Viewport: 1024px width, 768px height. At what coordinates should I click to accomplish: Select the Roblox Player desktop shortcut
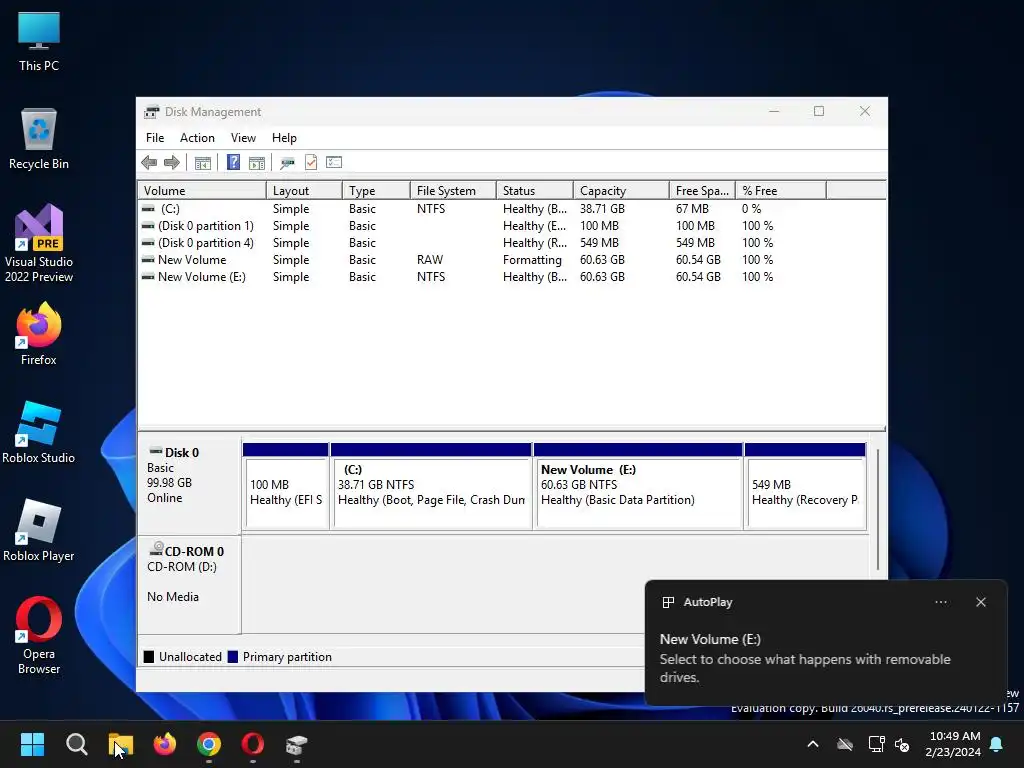point(39,530)
